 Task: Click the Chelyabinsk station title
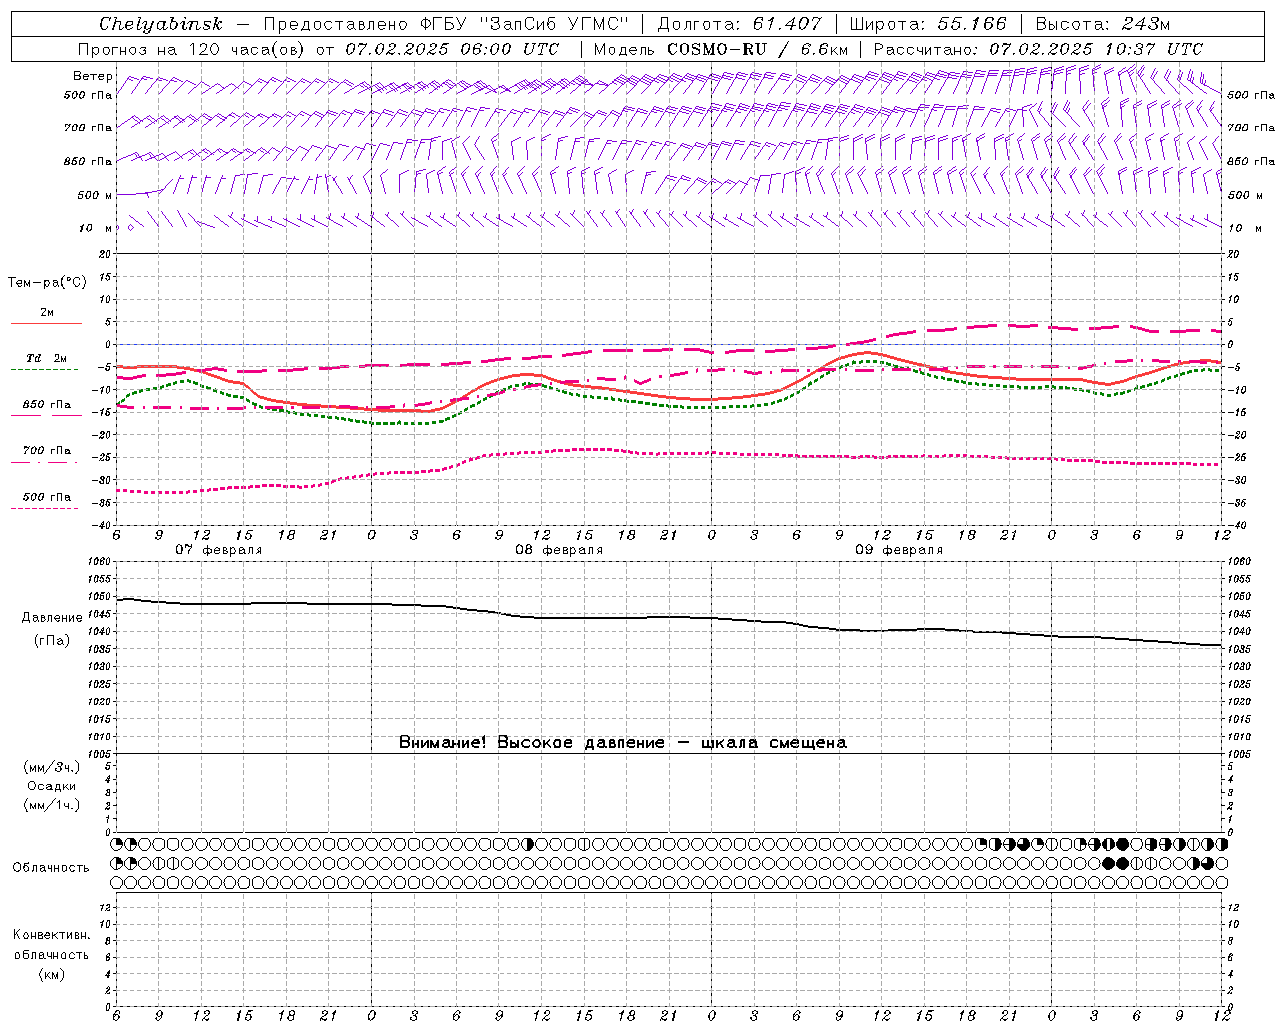coord(161,24)
